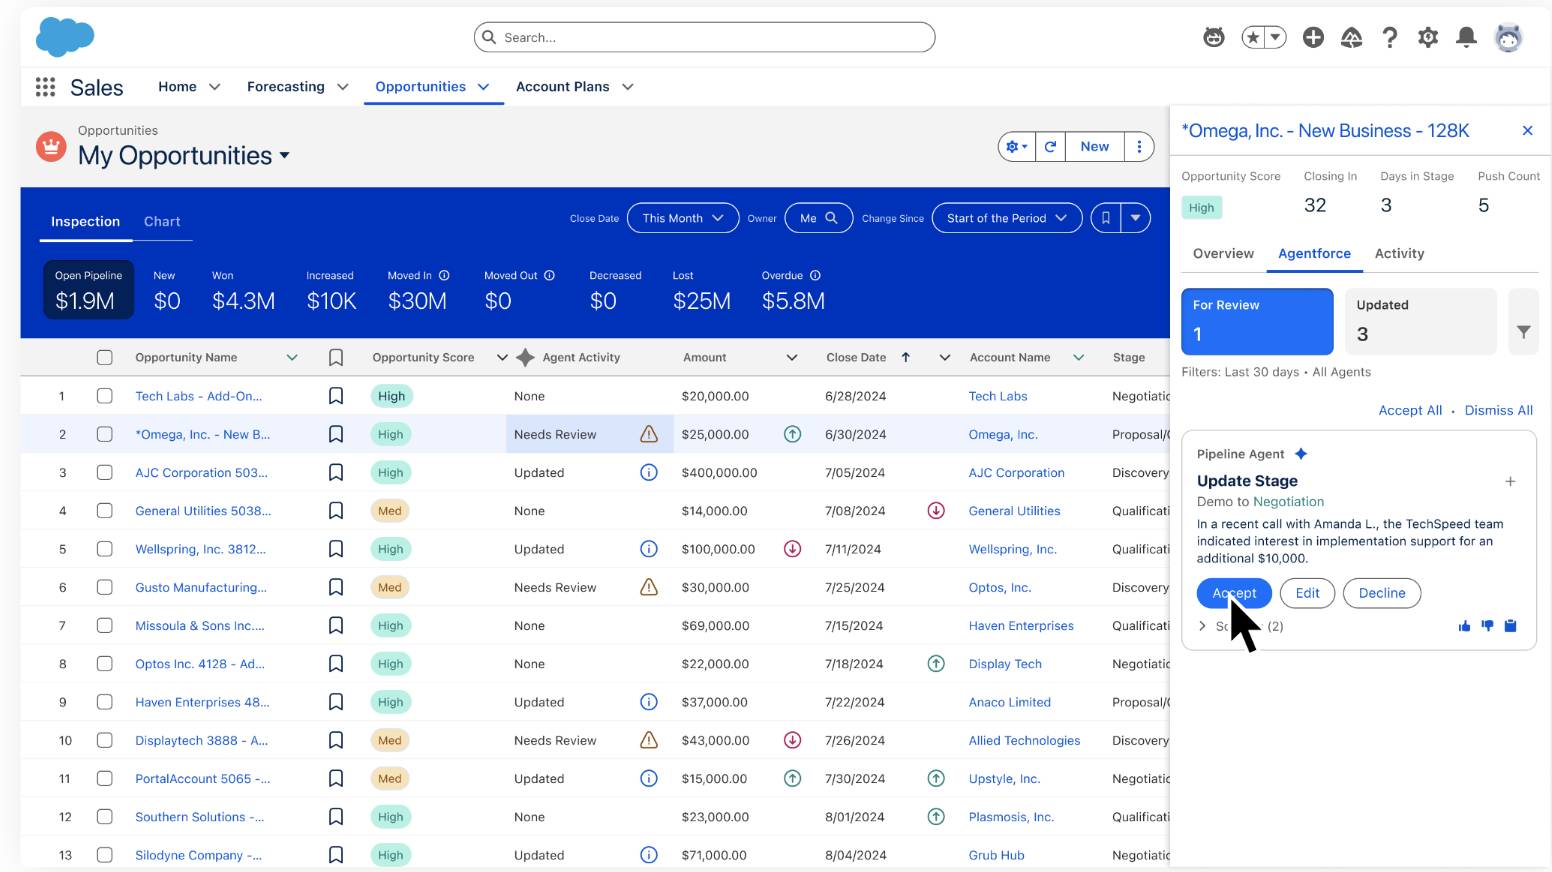This screenshot has width=1552, height=872.
Task: Click green up arrow beside $25,000.00
Action: click(792, 434)
